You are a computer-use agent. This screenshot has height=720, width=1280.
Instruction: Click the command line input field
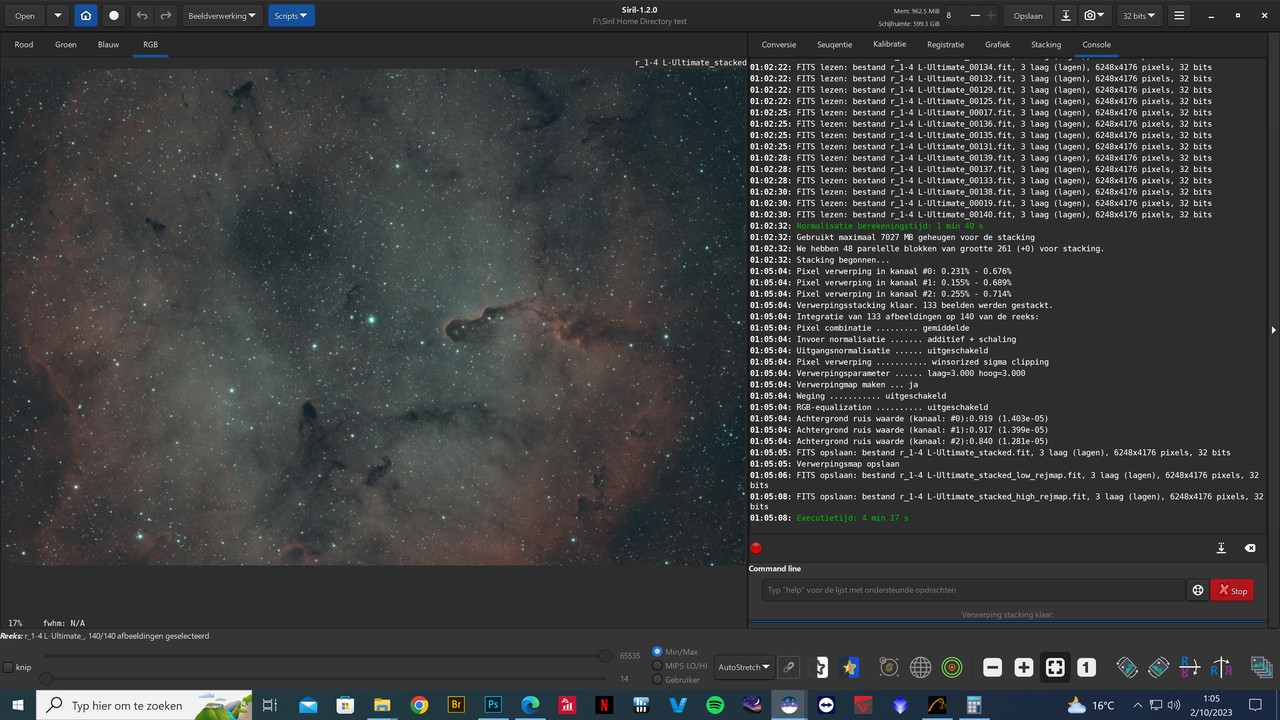[x=970, y=590]
